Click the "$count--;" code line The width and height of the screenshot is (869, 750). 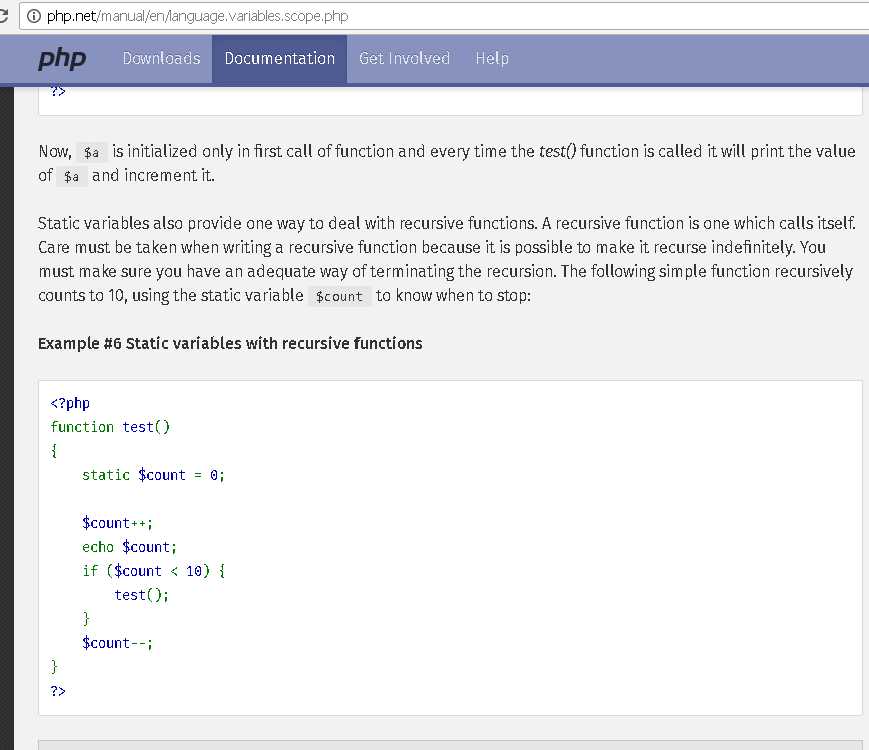[x=117, y=643]
